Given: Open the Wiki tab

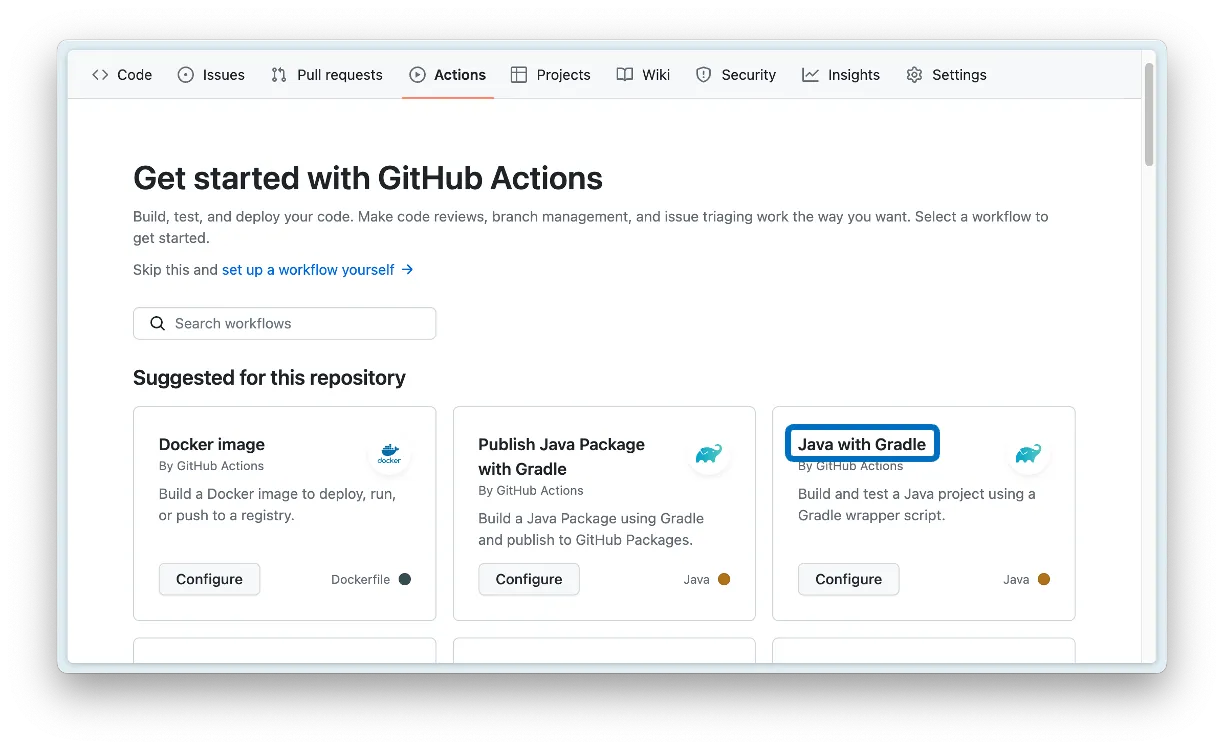Looking at the screenshot, I should tap(644, 75).
